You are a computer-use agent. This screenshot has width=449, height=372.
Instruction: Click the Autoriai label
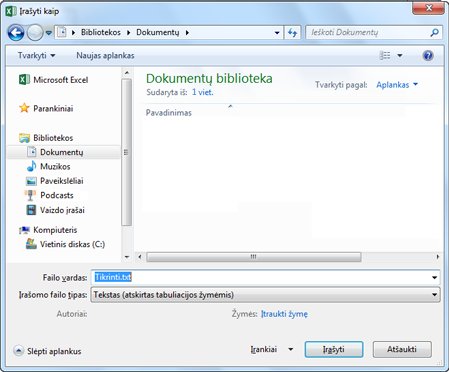[72, 314]
